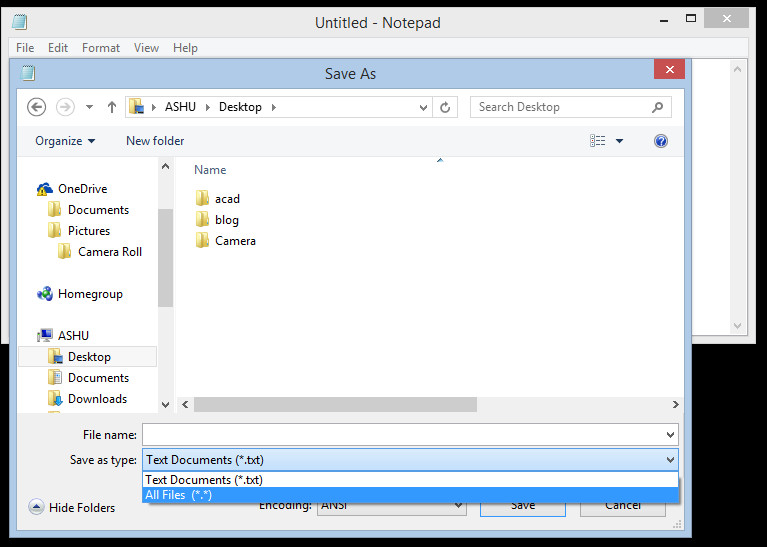
Task: Click the navigation pane scrollbar thumb
Action: (x=165, y=257)
